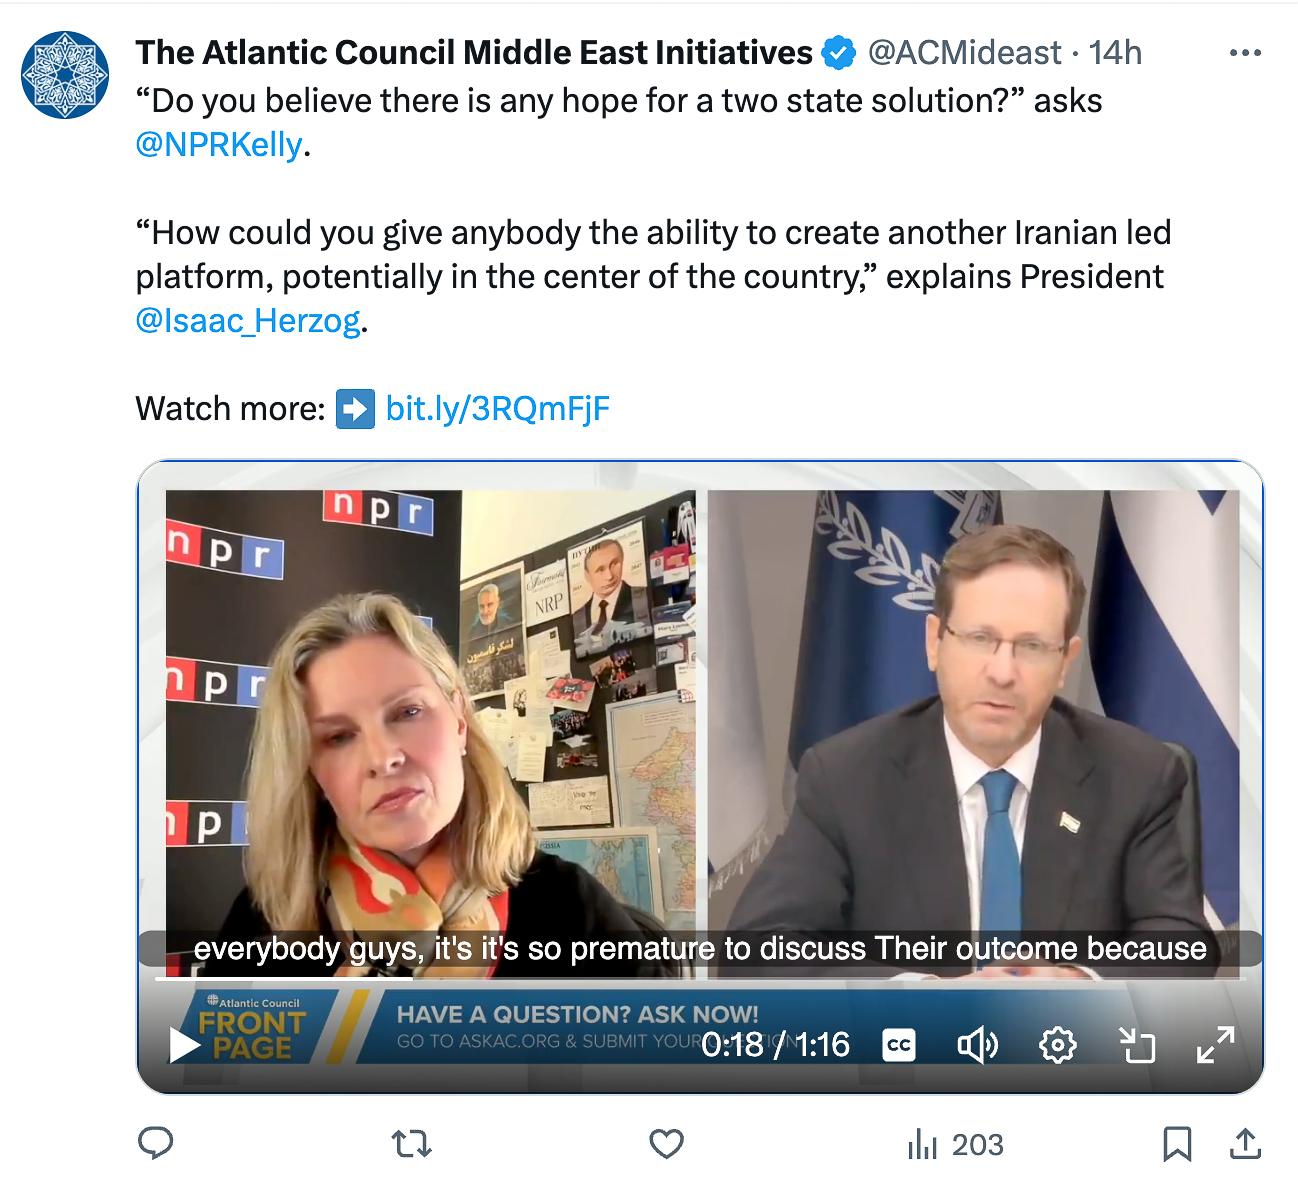Click the verified badge next to account name
The image size is (1298, 1181).
[838, 53]
